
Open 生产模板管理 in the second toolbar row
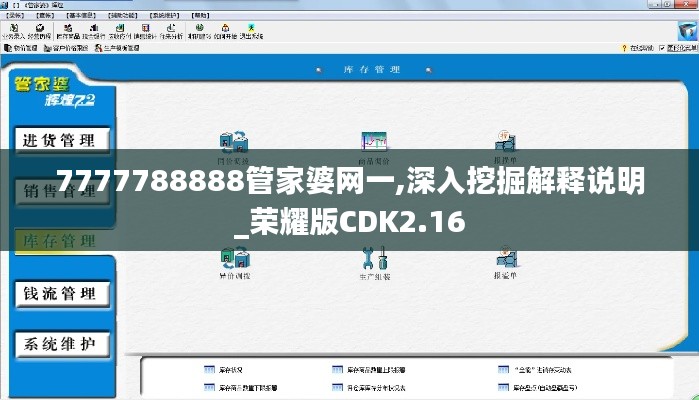(117, 48)
